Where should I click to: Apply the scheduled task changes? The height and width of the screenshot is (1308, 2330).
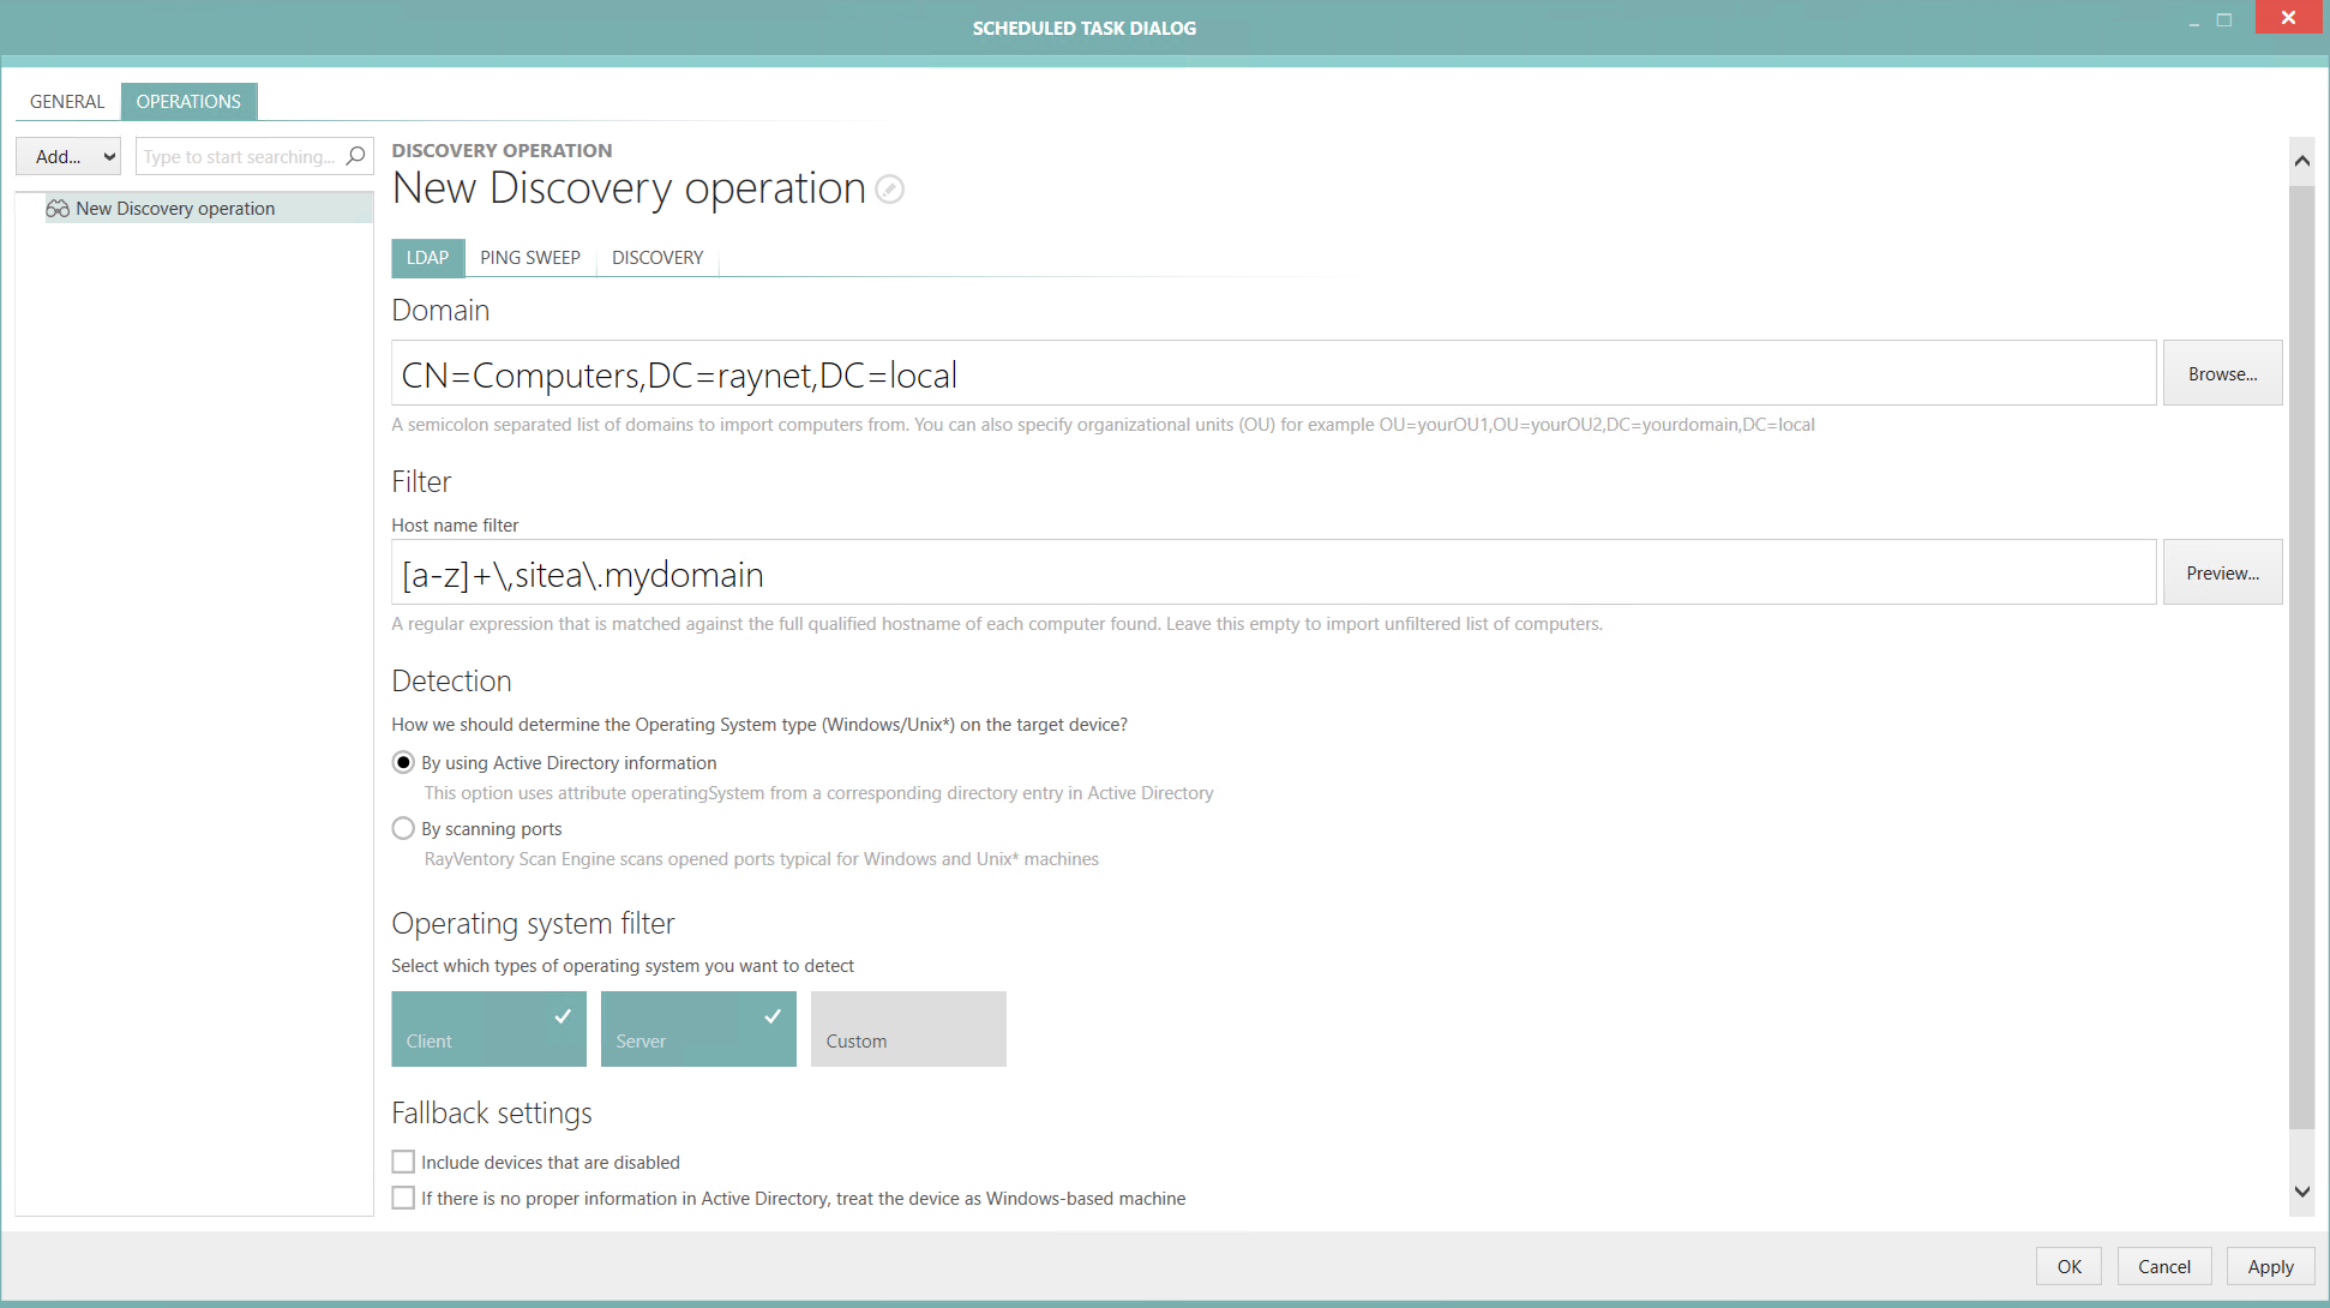point(2270,1265)
